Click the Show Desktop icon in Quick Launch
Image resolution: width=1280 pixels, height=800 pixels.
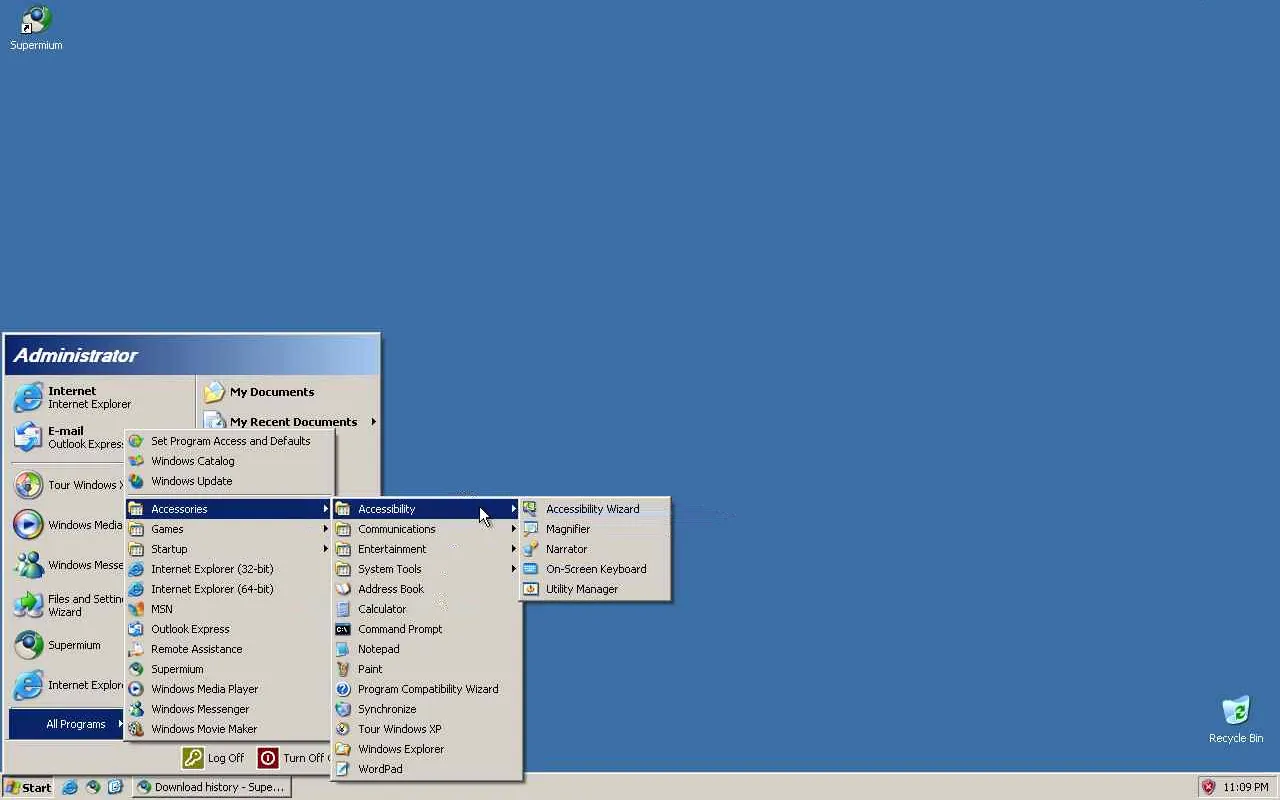tap(115, 787)
